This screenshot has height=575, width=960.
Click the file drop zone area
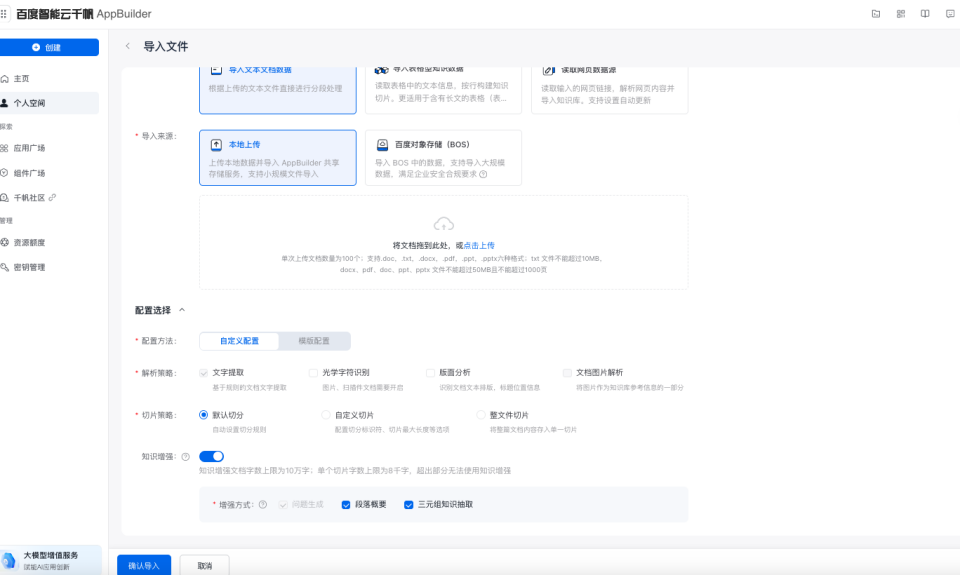click(x=443, y=242)
